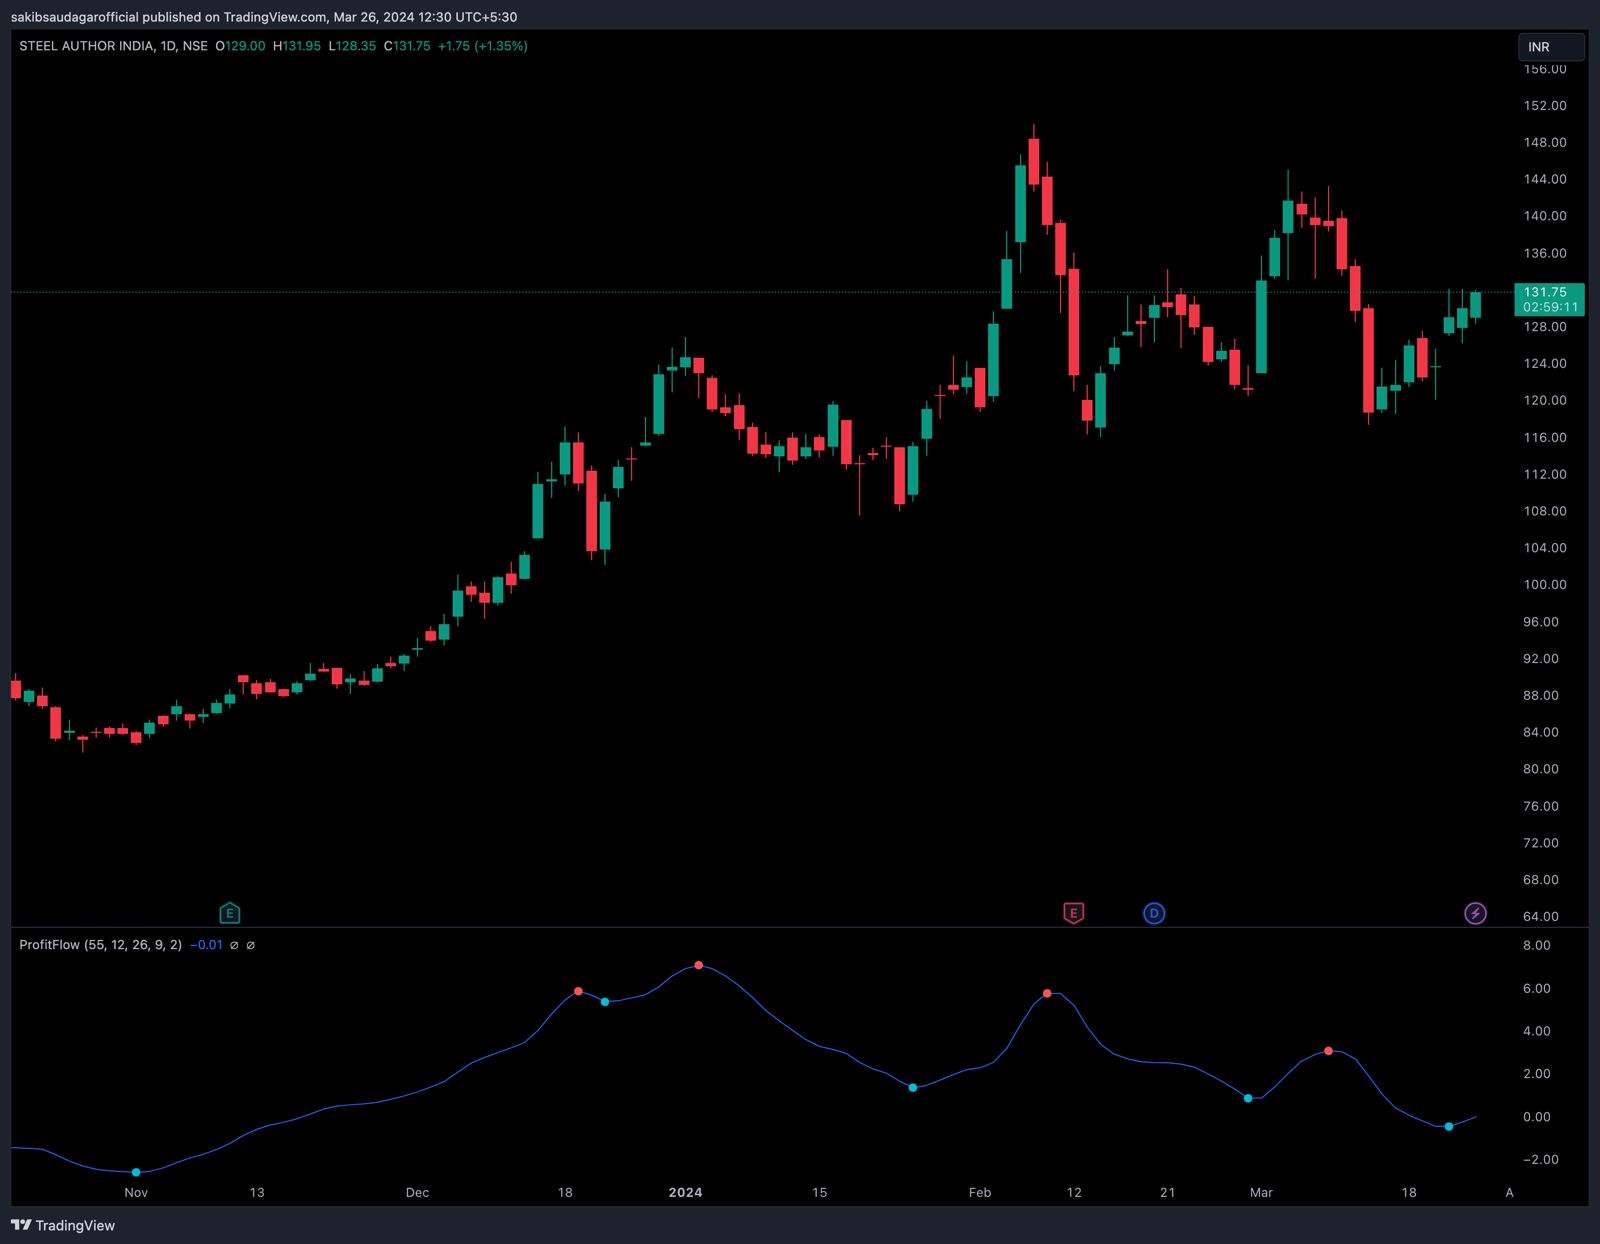Screen dimensions: 1600x1244
Task: Click the Nov label on time axis
Action: pos(136,1192)
